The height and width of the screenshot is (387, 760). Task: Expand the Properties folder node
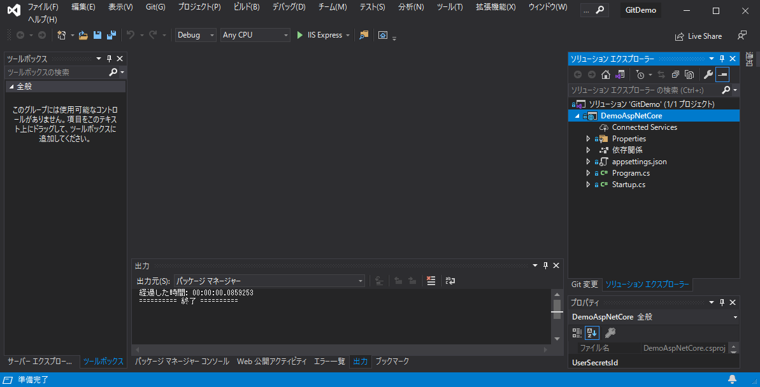click(588, 139)
